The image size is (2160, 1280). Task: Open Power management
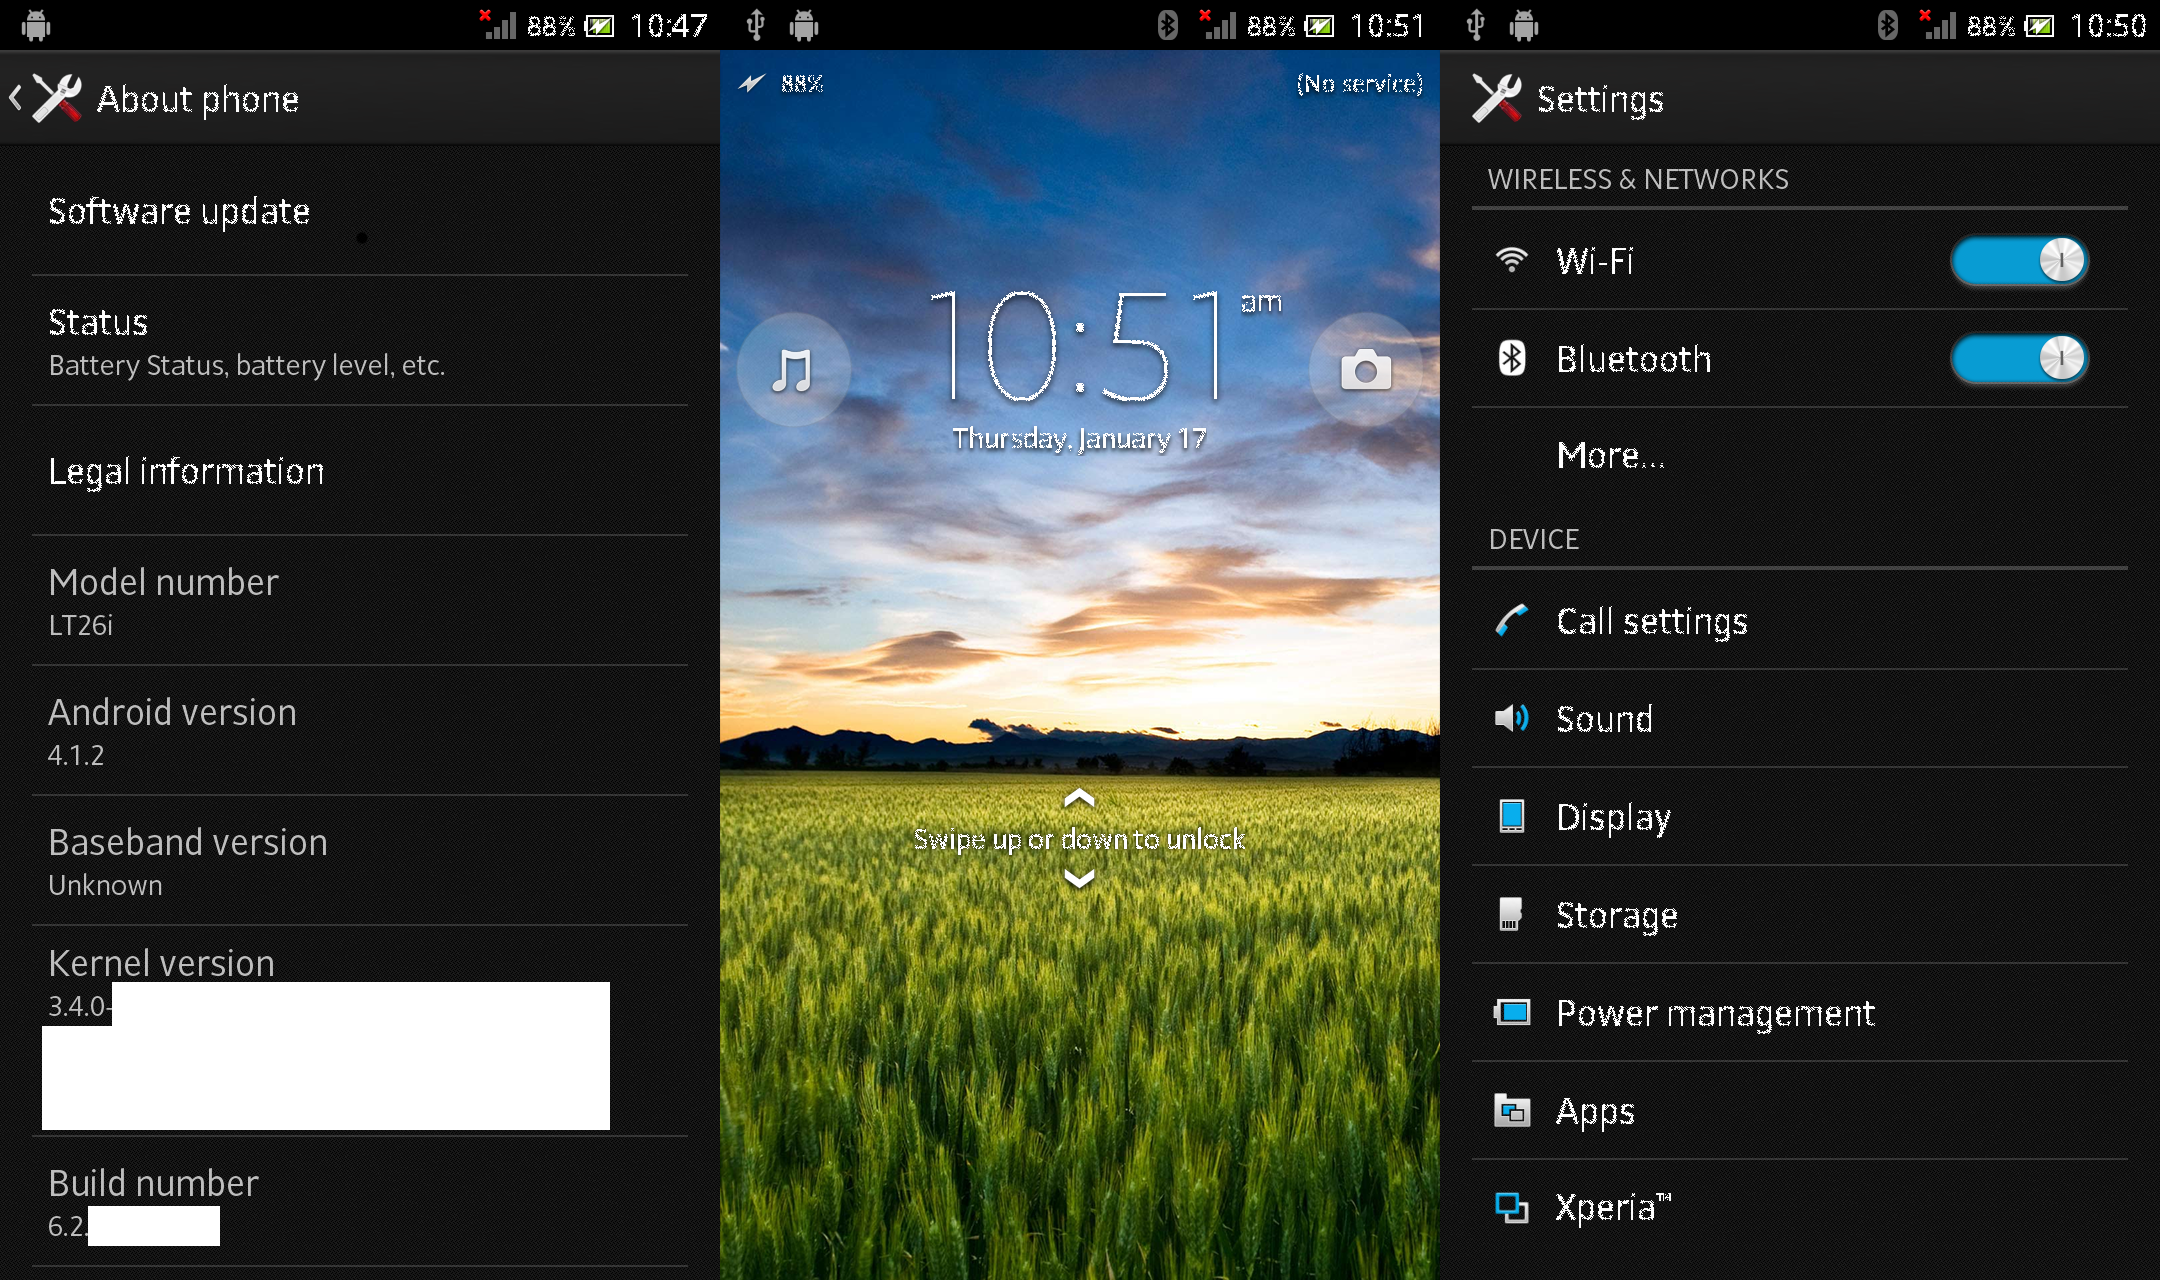tap(1800, 1012)
